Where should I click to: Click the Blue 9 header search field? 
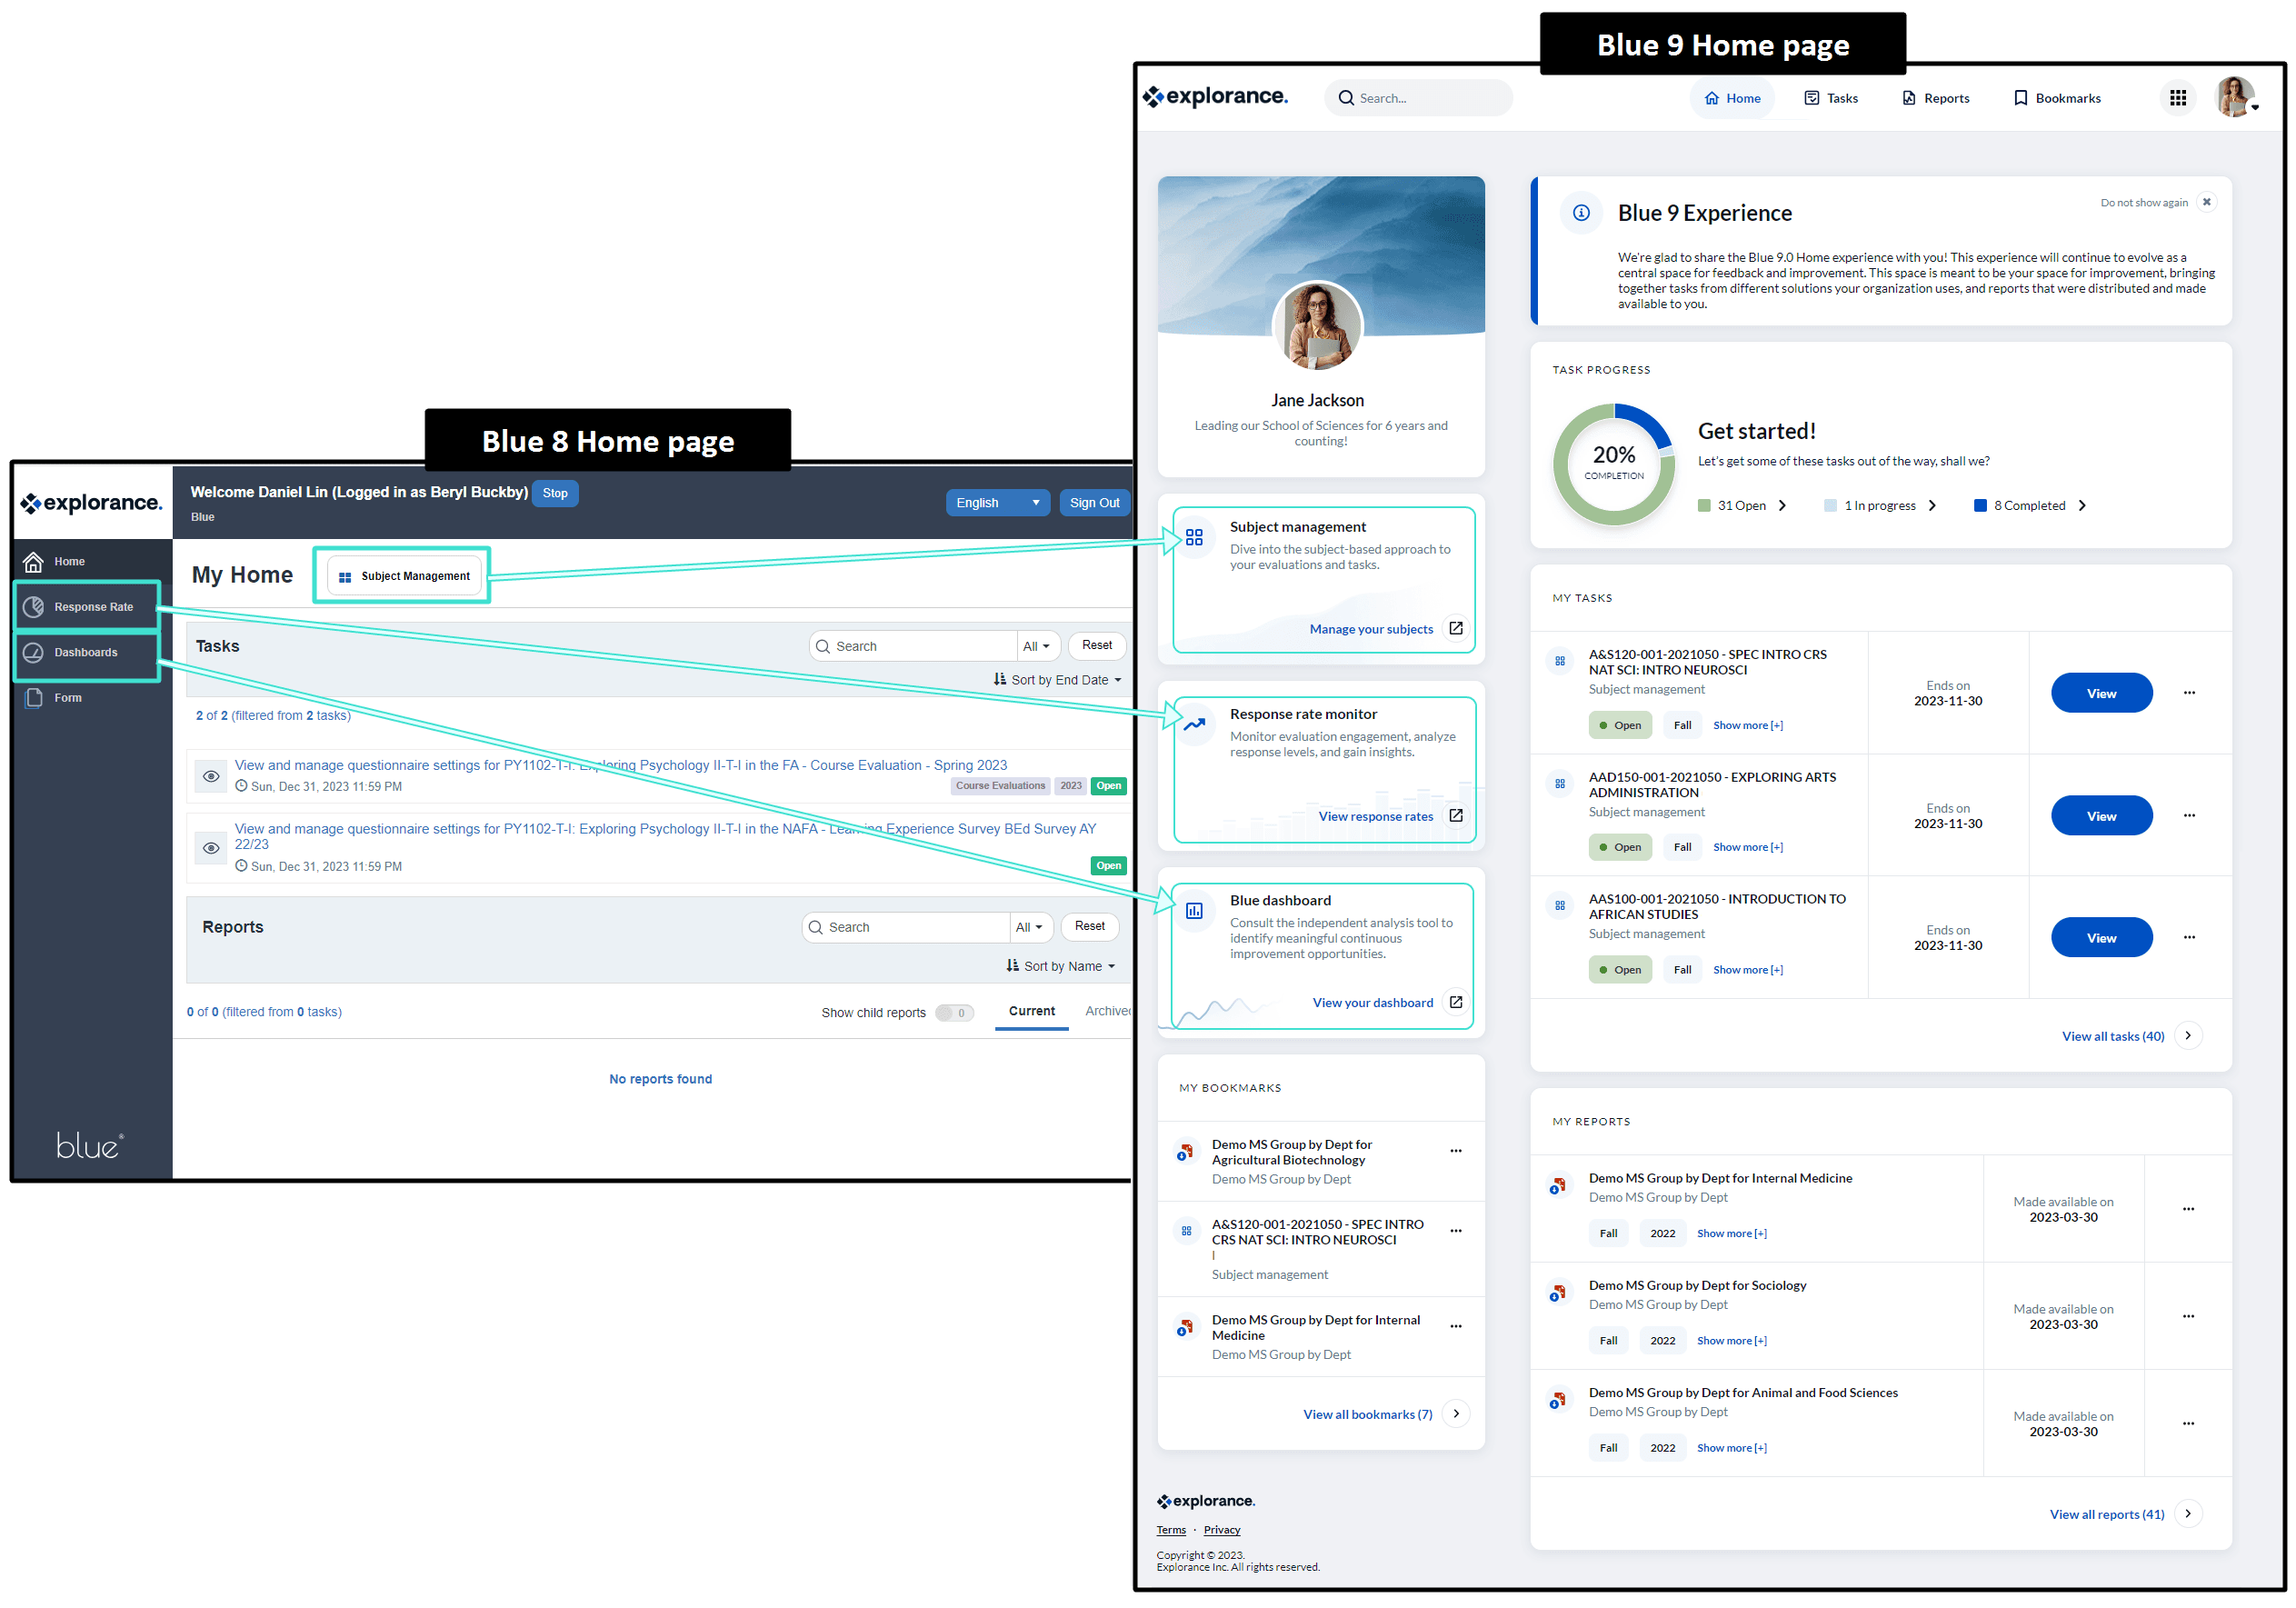1418,98
